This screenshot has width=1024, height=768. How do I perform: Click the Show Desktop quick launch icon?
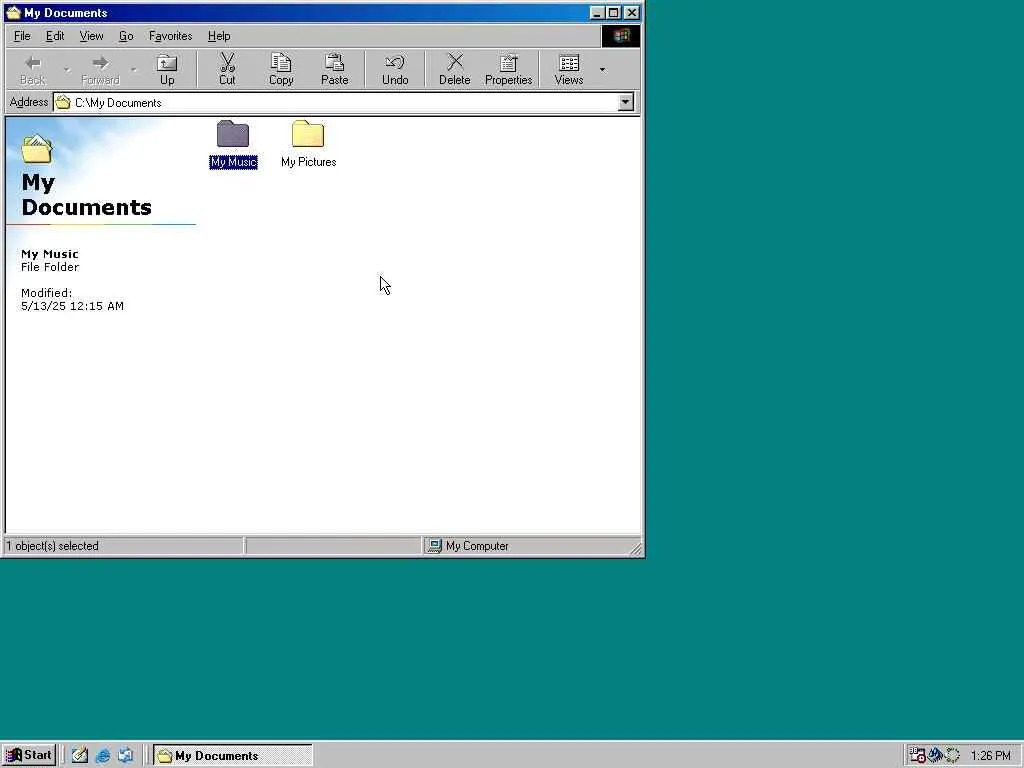tap(80, 756)
